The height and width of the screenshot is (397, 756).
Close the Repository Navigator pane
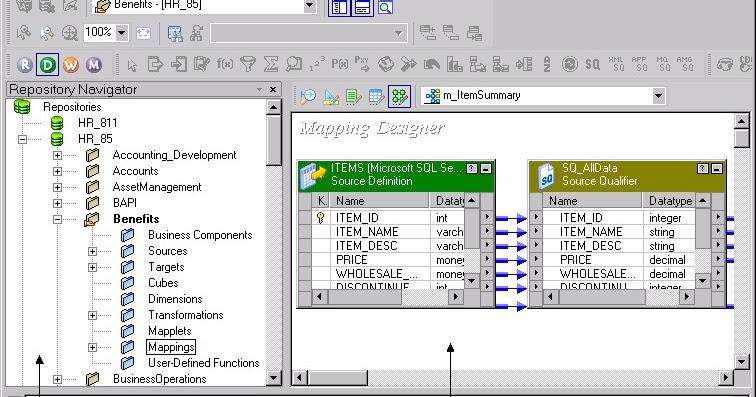click(273, 89)
